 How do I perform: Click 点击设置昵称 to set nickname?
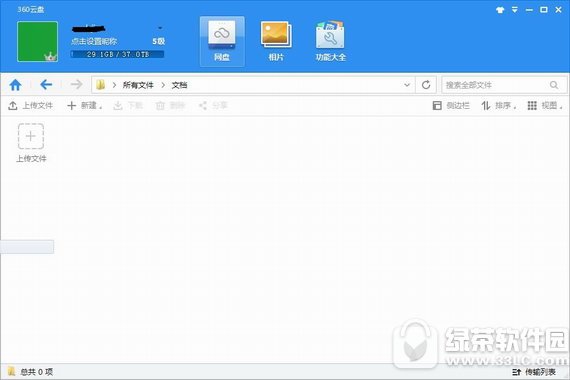click(94, 41)
